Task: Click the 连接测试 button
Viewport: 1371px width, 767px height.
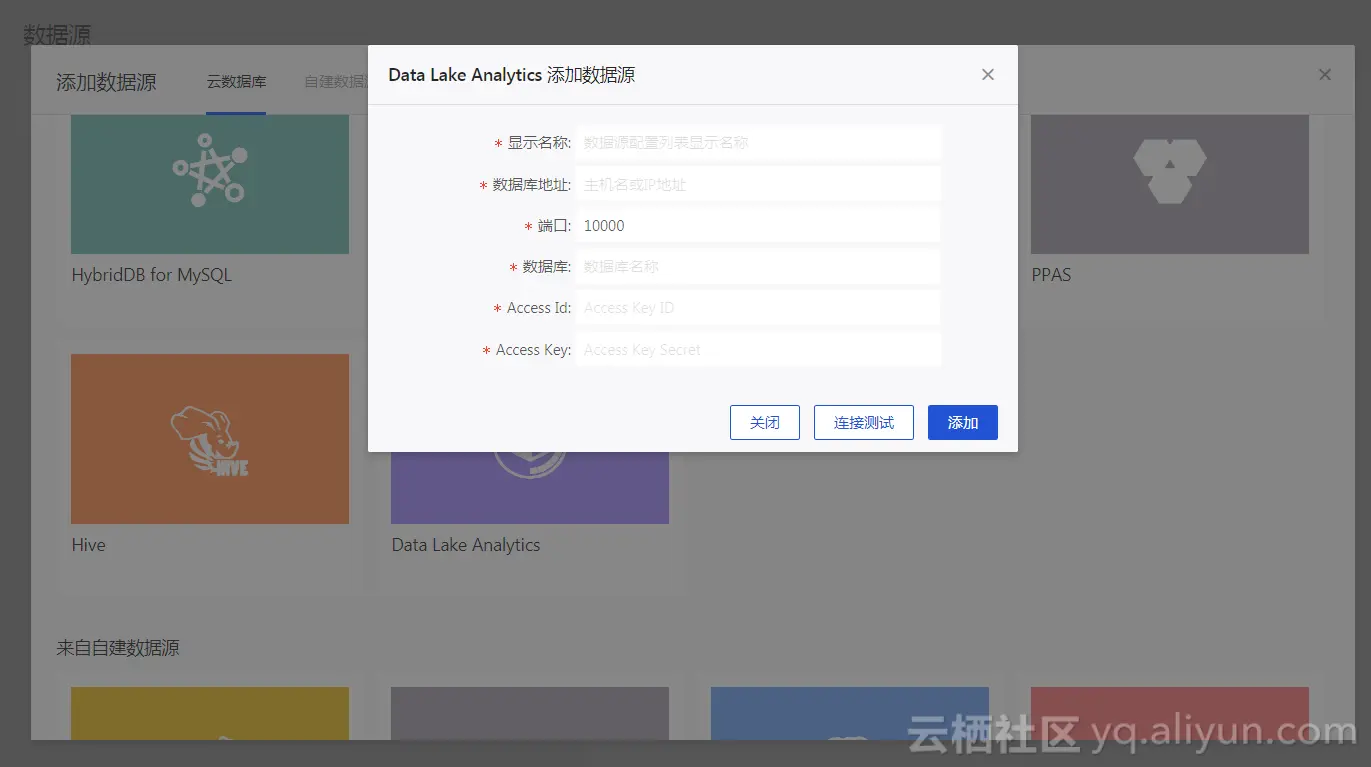Action: pos(864,422)
